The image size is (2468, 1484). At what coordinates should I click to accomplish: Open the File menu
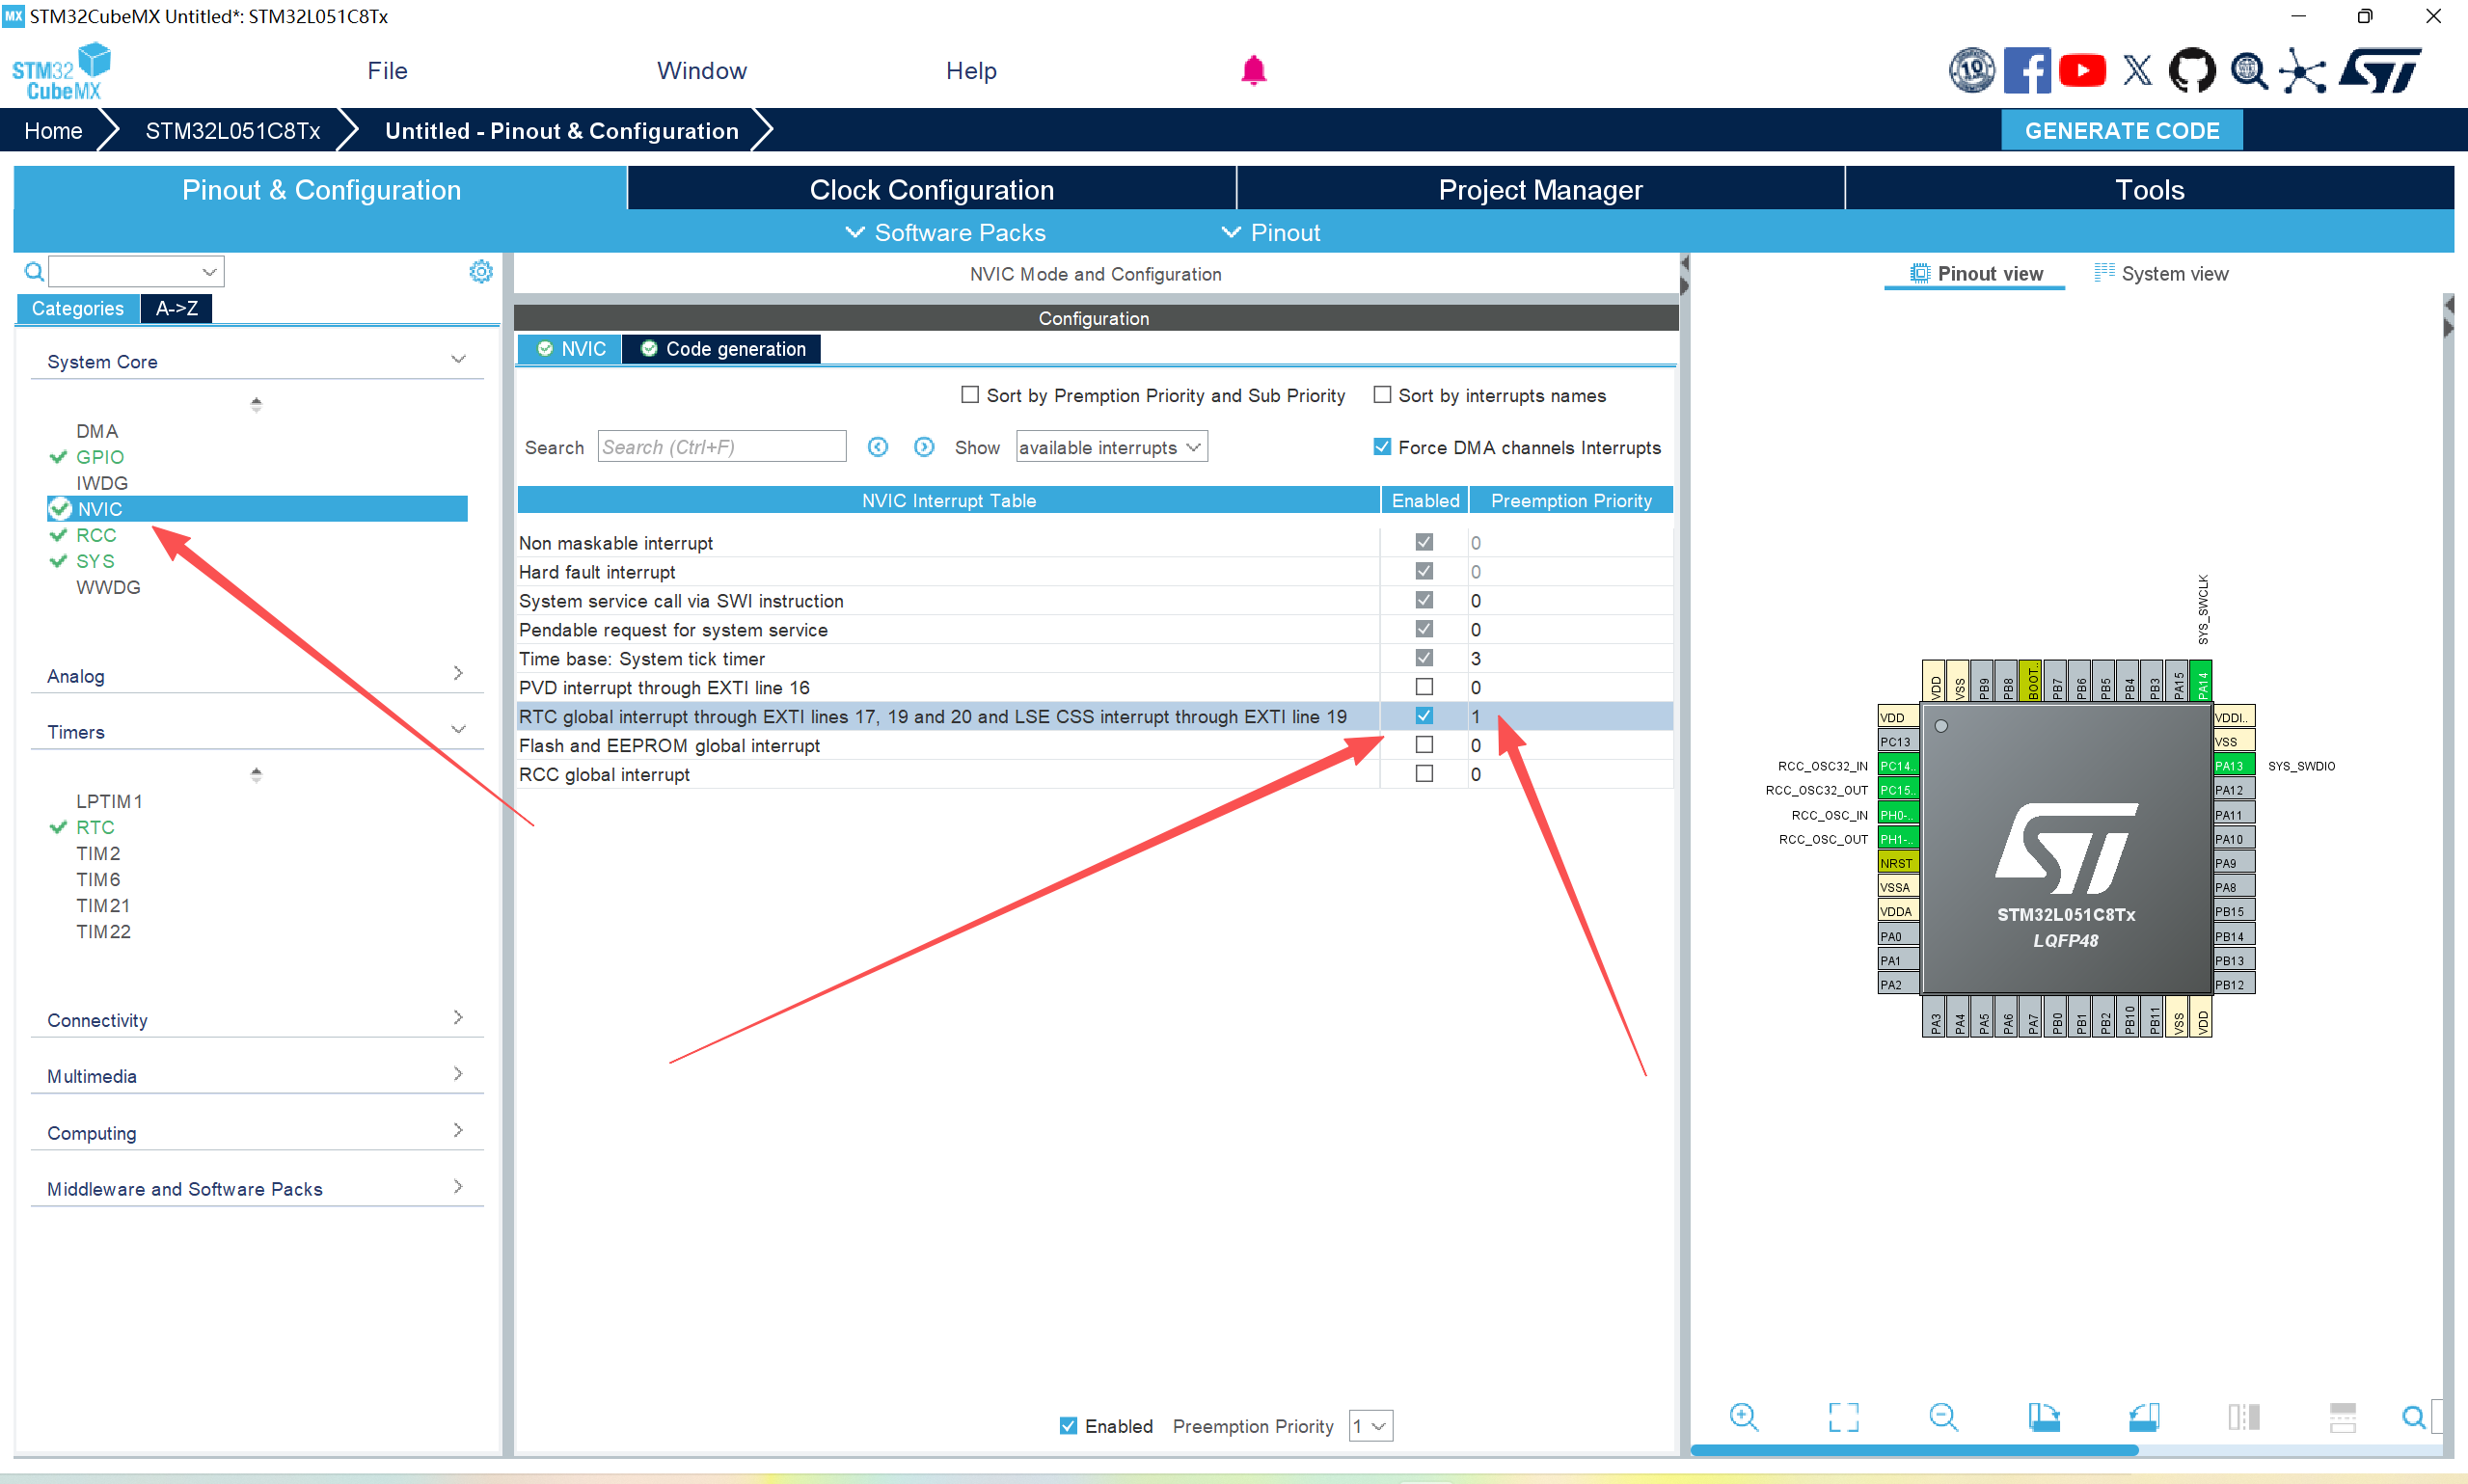pos(387,71)
